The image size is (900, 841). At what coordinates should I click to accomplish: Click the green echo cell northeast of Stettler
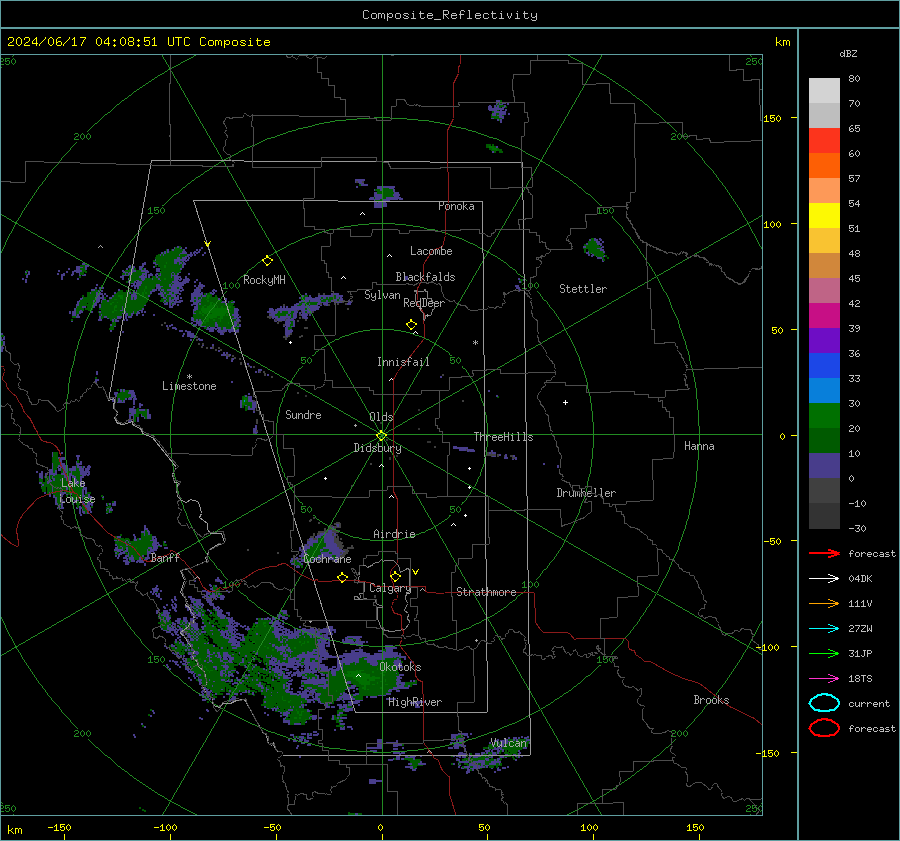tap(594, 249)
